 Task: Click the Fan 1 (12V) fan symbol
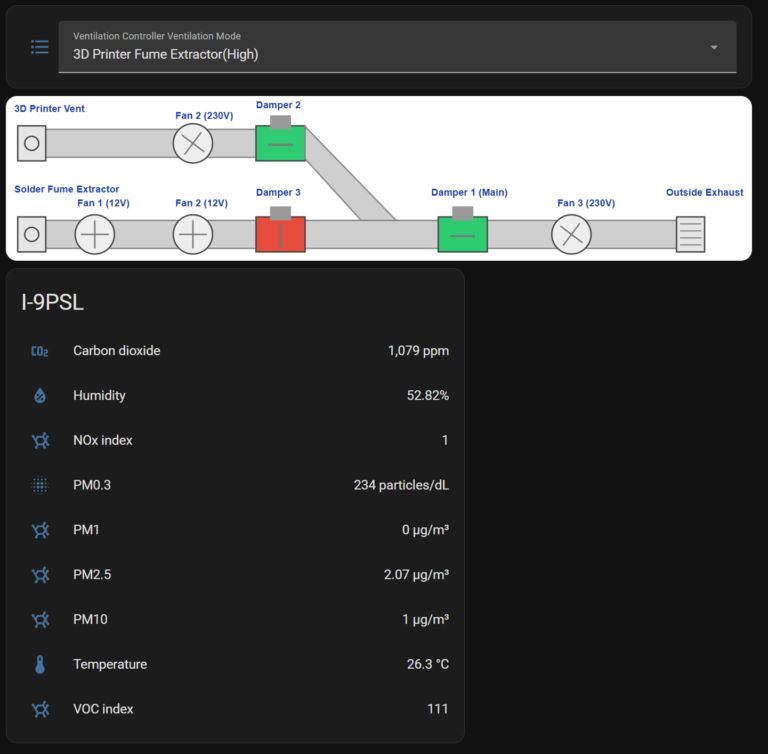point(95,234)
